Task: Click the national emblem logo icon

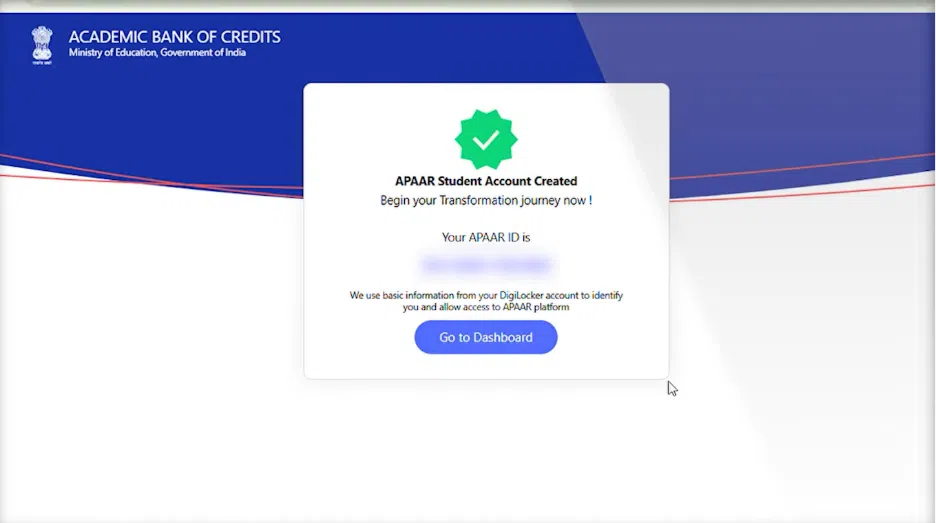Action: coord(42,45)
